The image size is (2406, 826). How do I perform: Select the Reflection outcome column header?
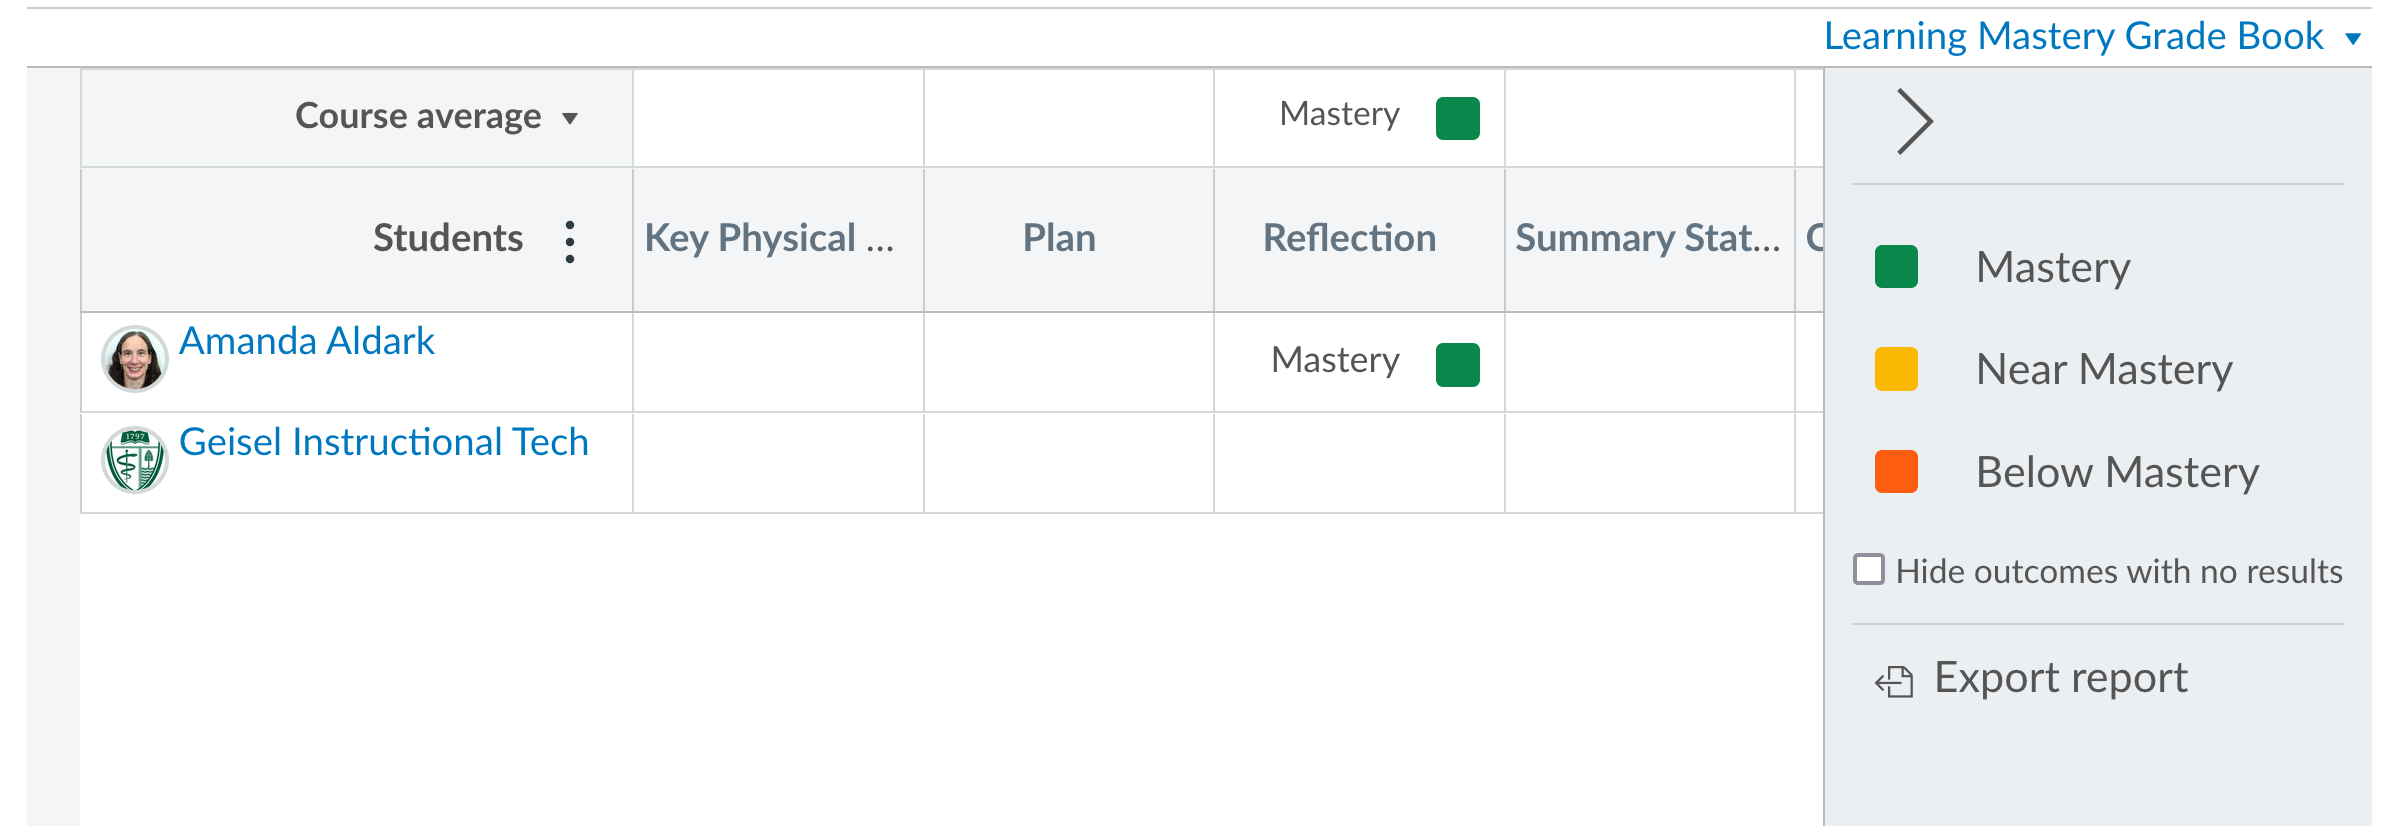[1350, 238]
